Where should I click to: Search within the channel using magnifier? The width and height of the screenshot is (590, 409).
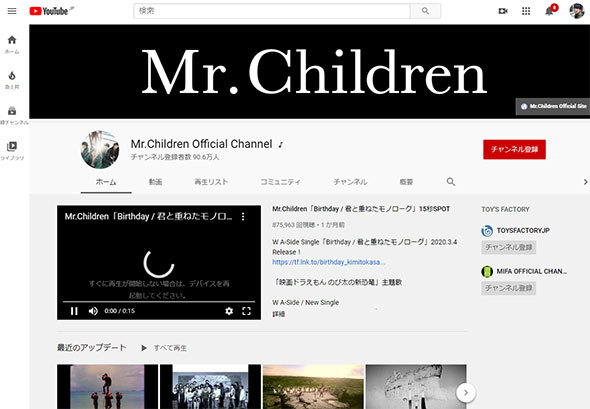point(451,182)
